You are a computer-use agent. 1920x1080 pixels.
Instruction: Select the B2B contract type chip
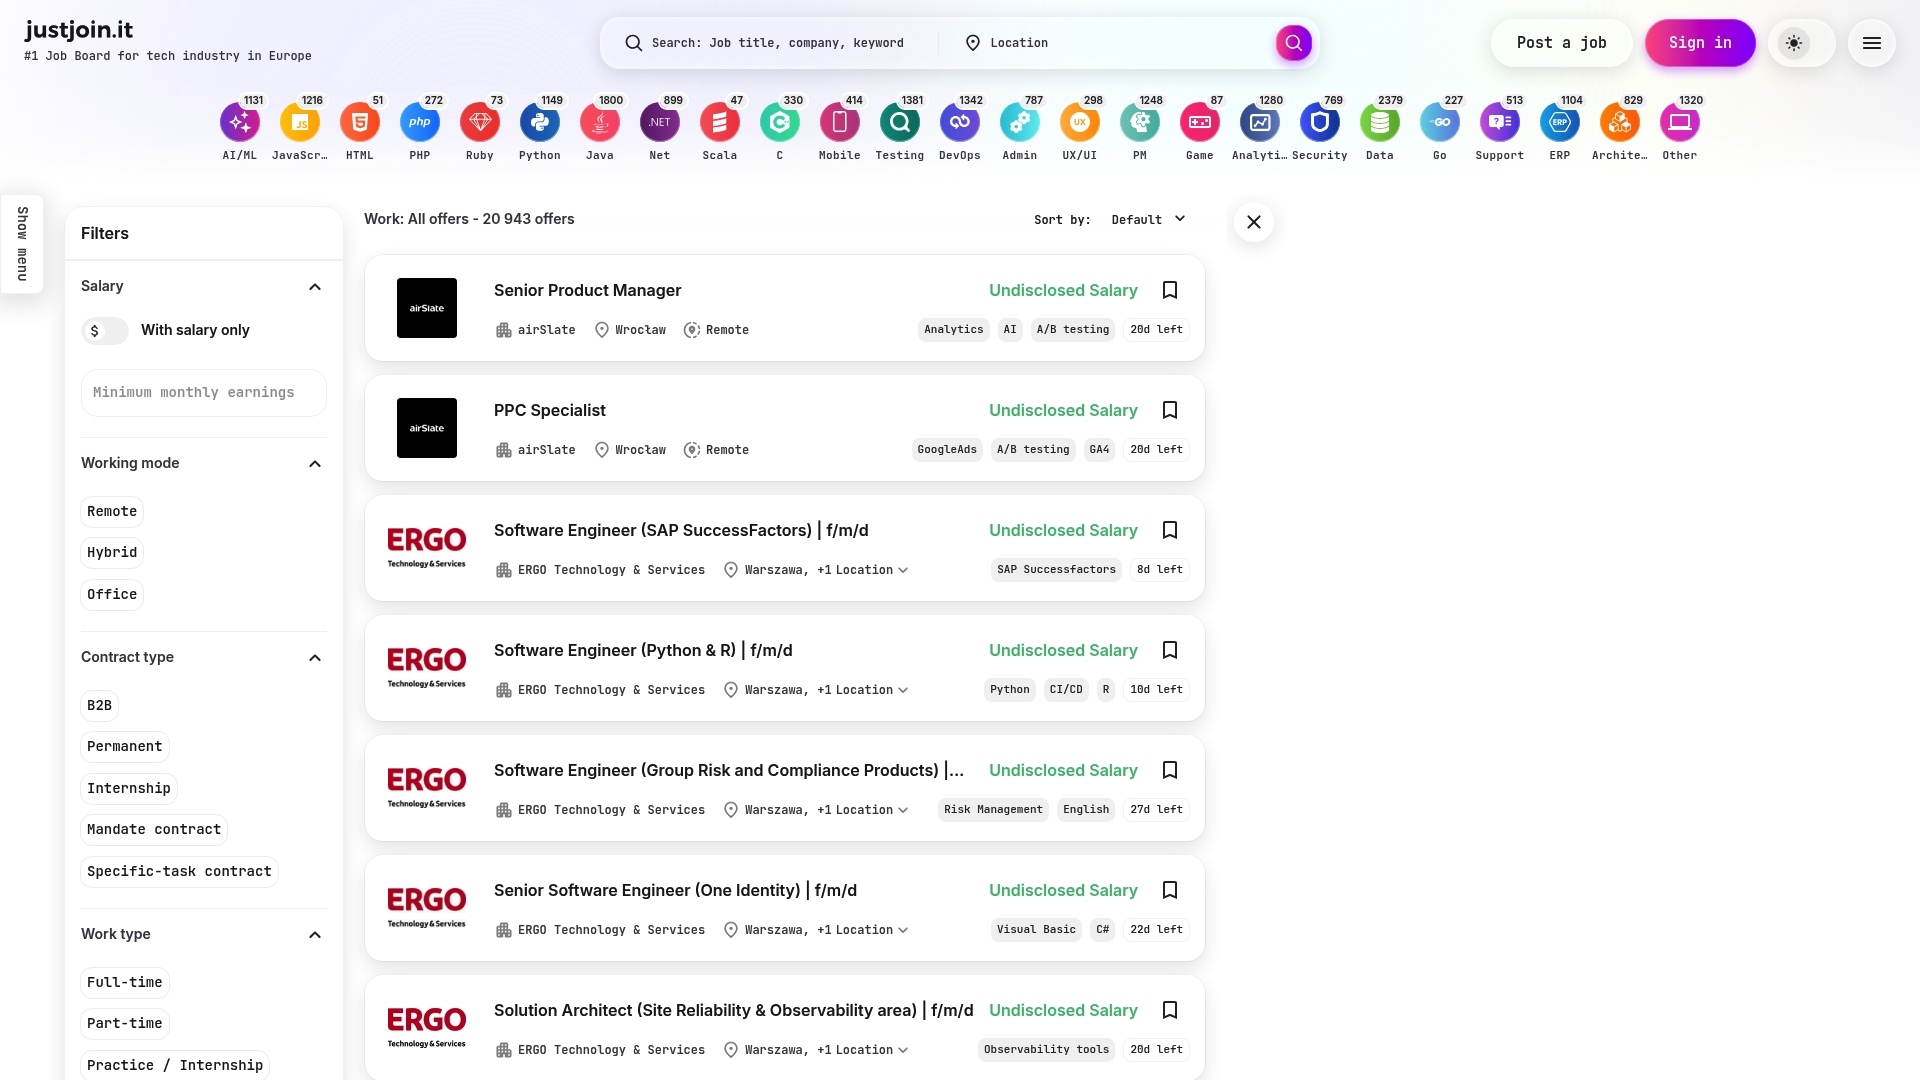click(x=99, y=706)
